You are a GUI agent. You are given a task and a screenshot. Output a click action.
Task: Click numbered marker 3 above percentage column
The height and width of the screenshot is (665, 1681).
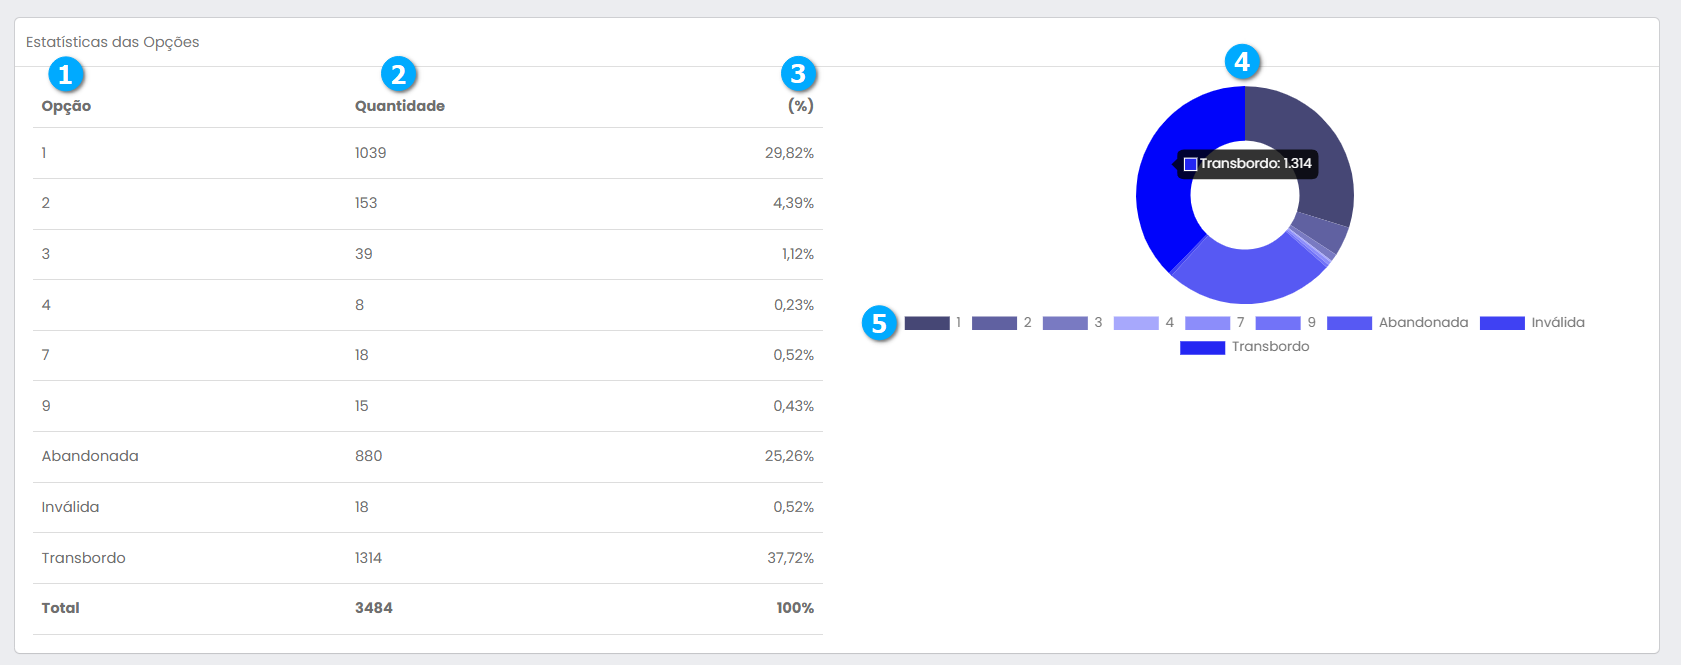point(797,73)
